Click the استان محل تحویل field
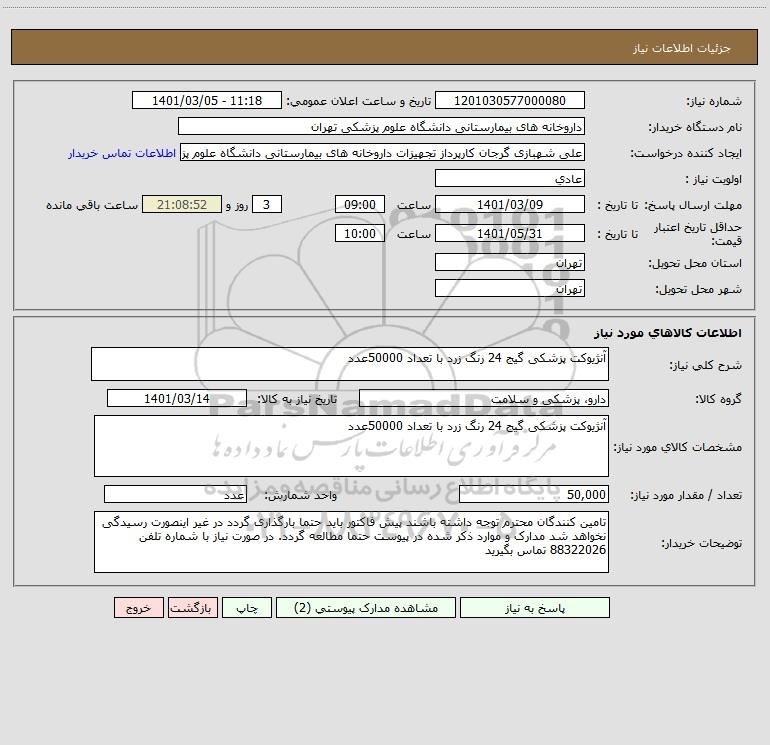The width and height of the screenshot is (770, 745). pos(510,262)
